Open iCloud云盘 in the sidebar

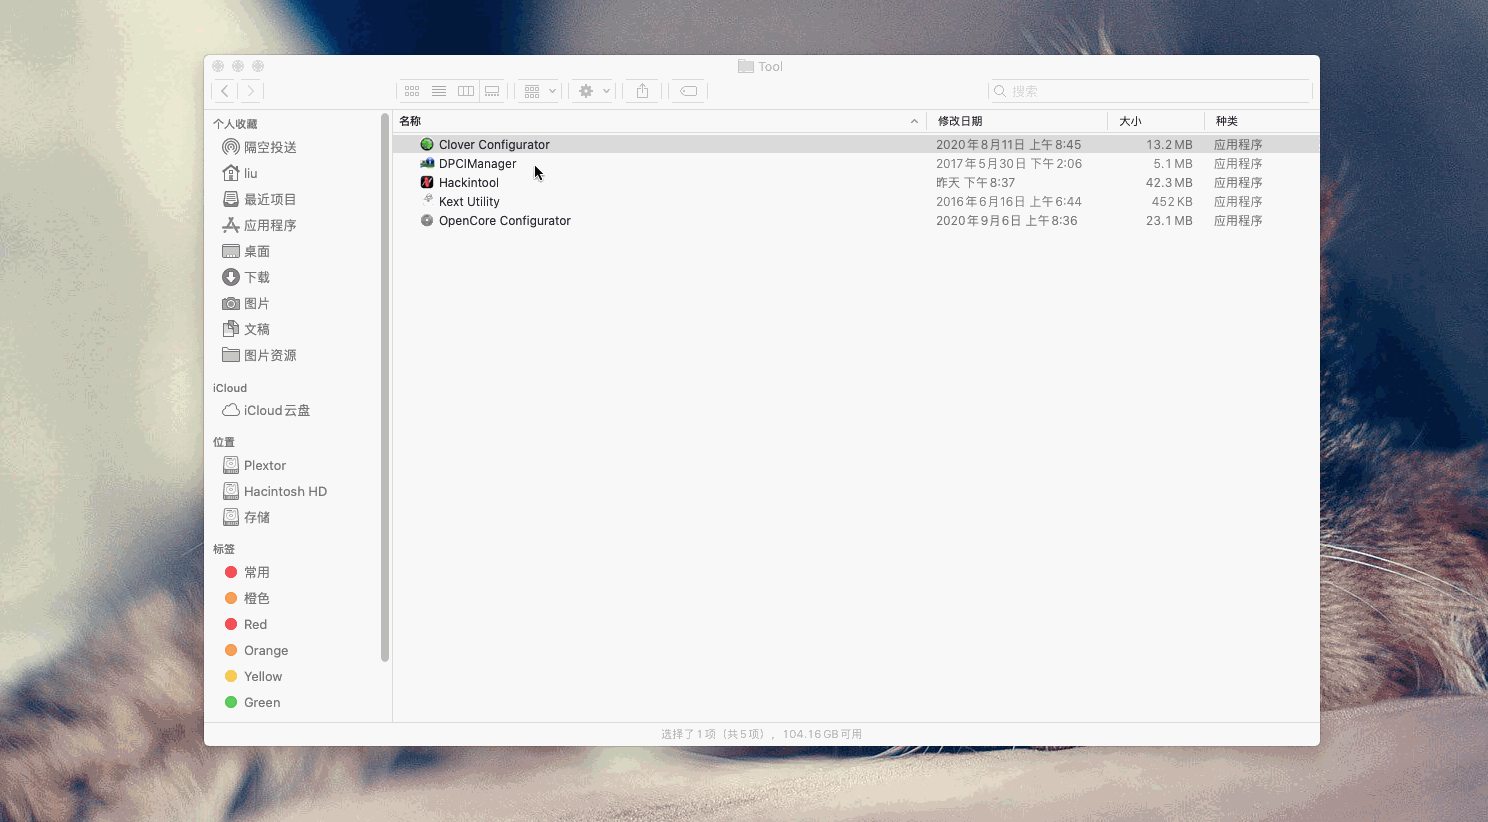tap(266, 410)
